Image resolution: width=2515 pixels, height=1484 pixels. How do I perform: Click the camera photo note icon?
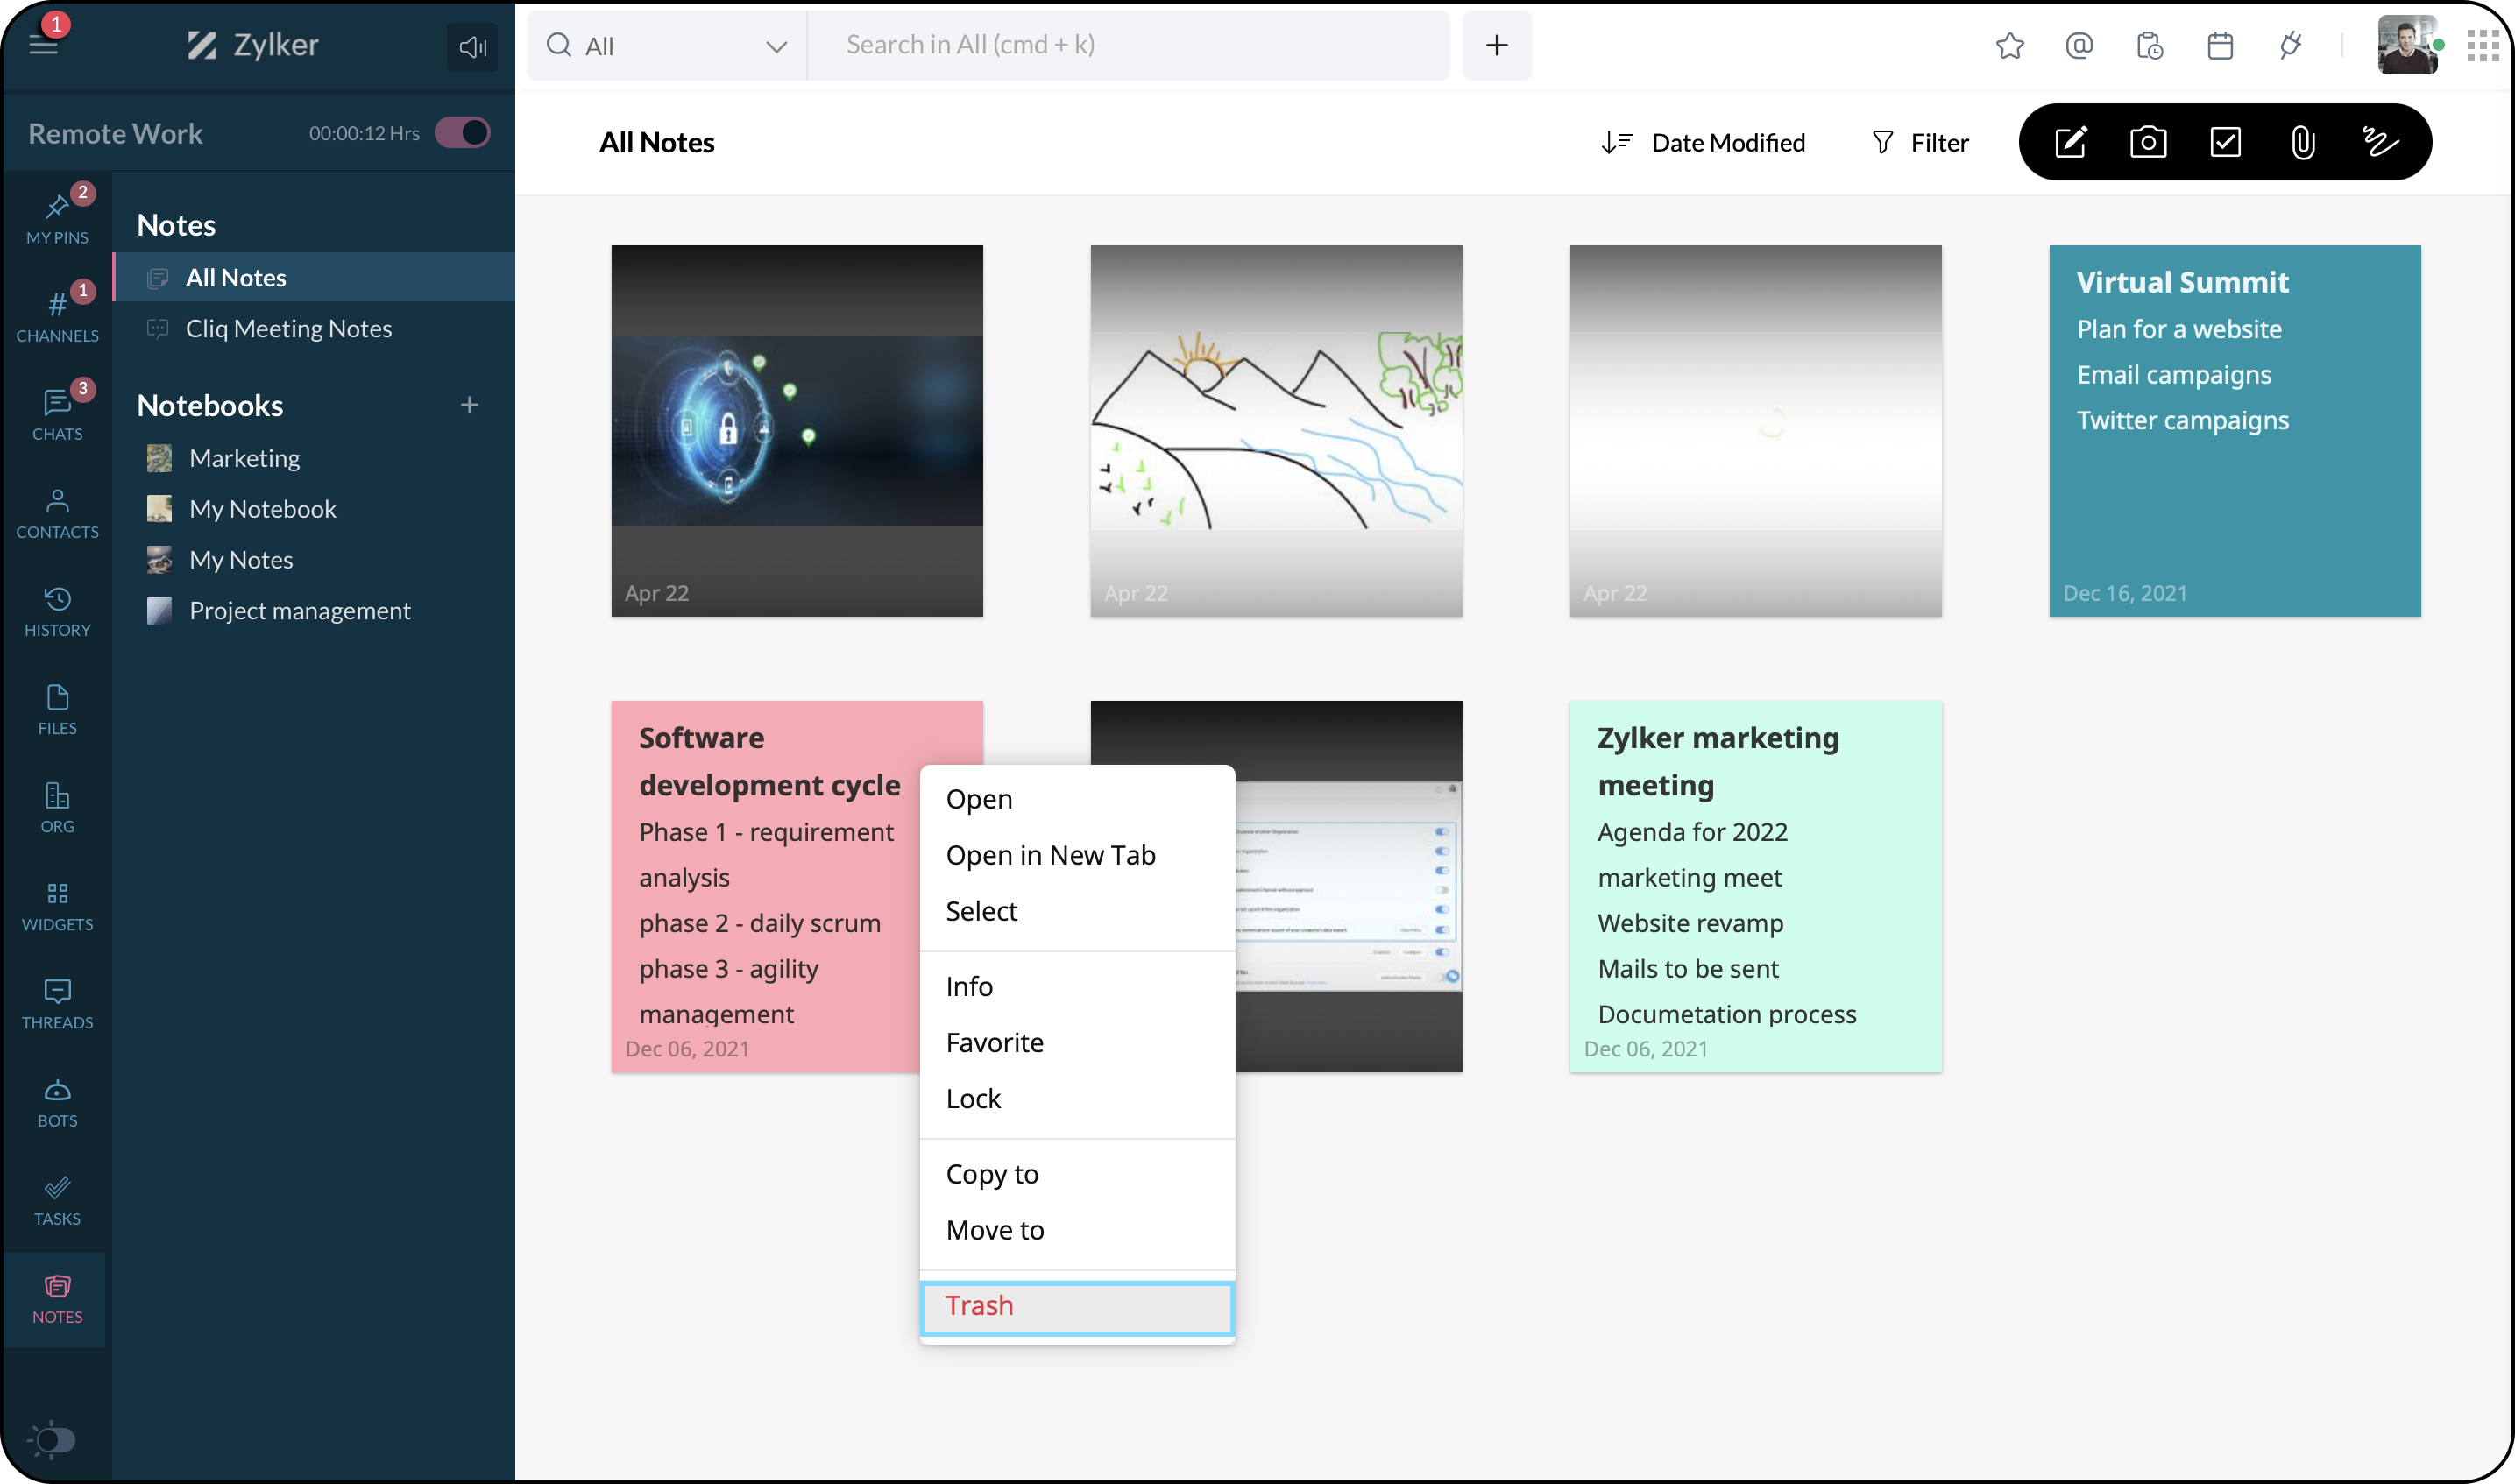pos(2147,142)
